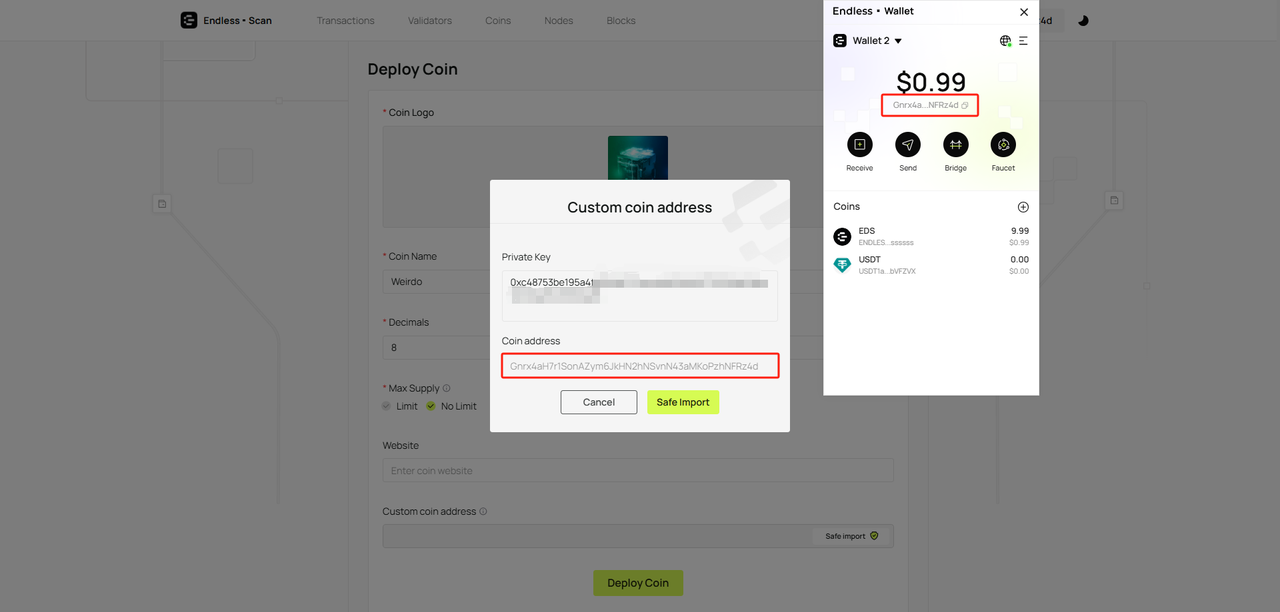
Task: Open the wallet hamburger menu icon
Action: [x=1023, y=41]
